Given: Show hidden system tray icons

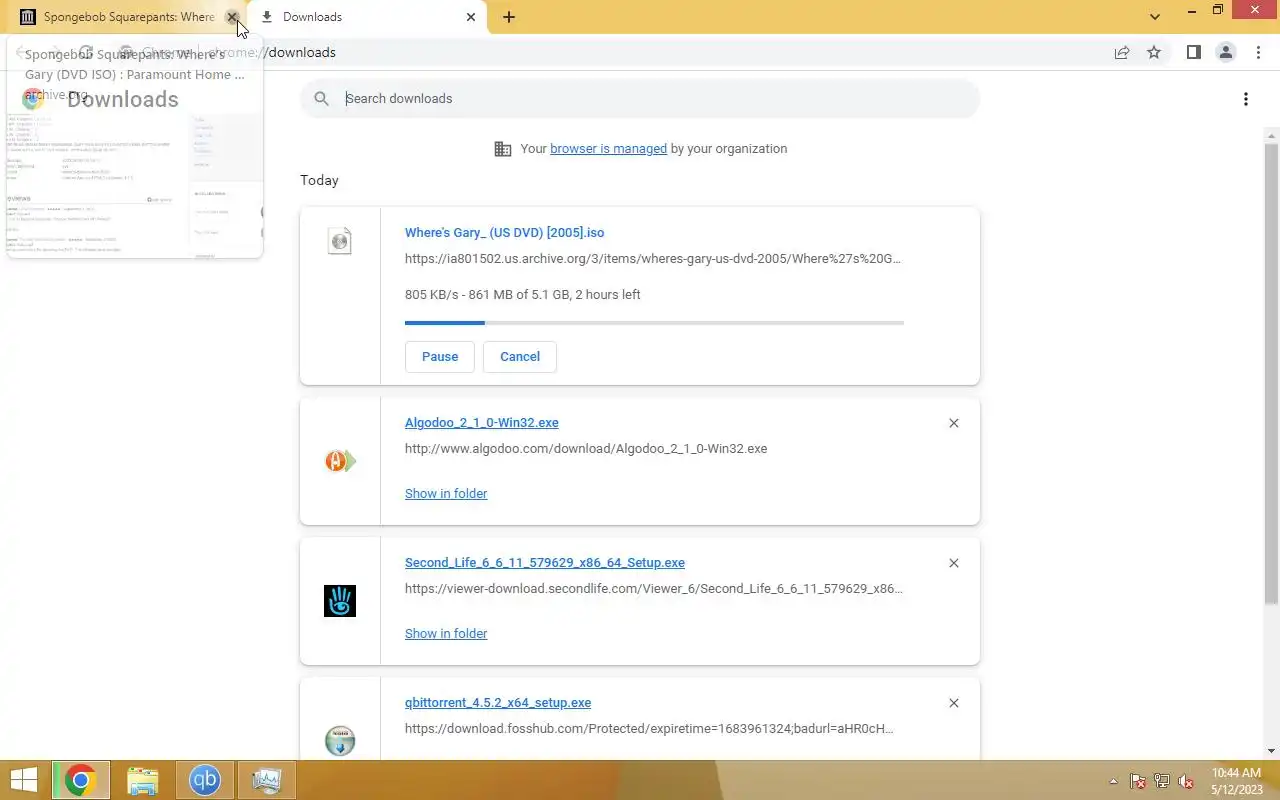Looking at the screenshot, I should (1113, 781).
